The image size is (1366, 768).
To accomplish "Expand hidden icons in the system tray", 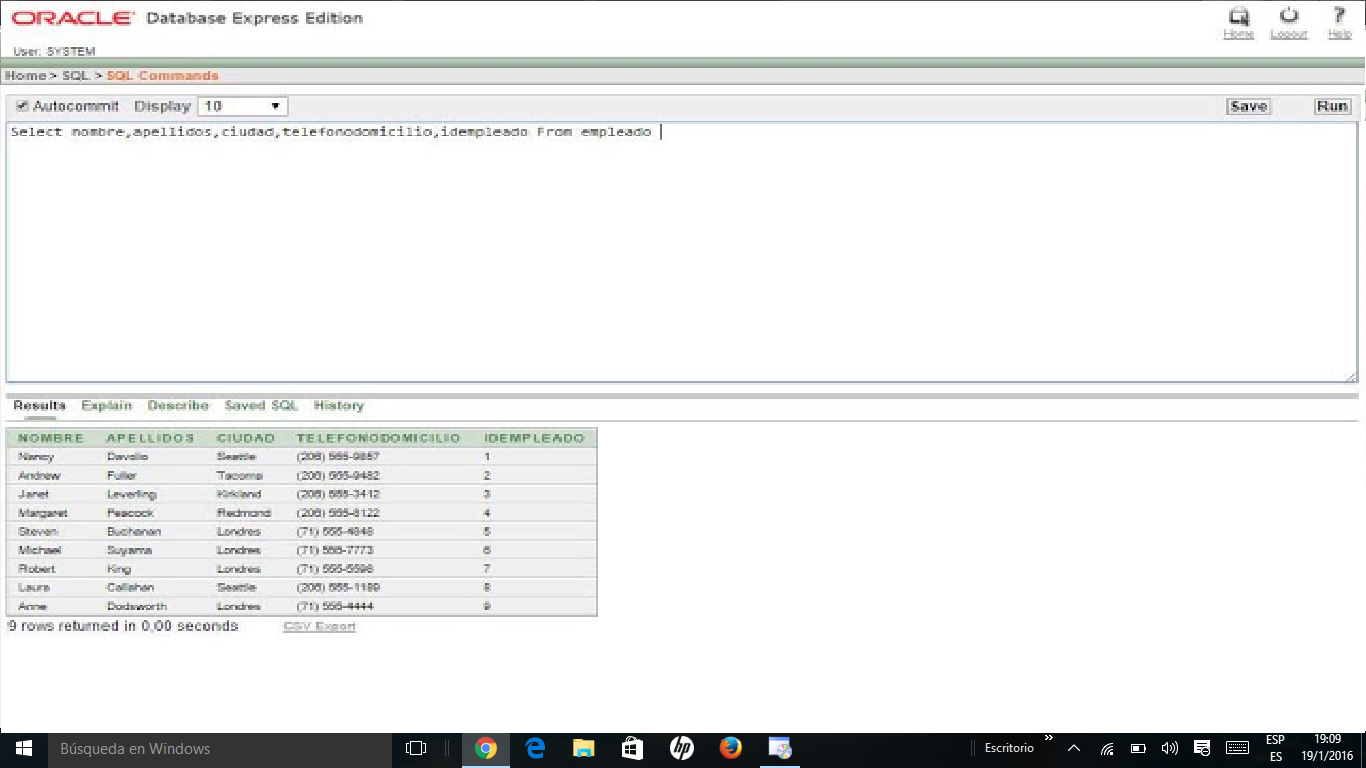I will coord(1073,748).
